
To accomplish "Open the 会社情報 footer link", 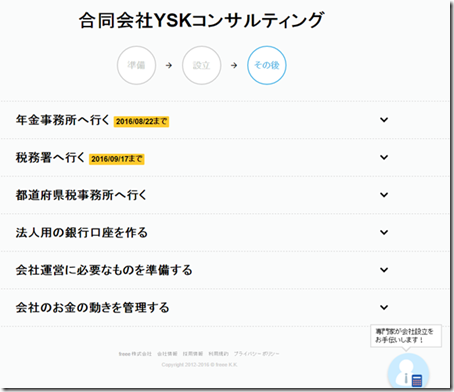I will (x=167, y=354).
